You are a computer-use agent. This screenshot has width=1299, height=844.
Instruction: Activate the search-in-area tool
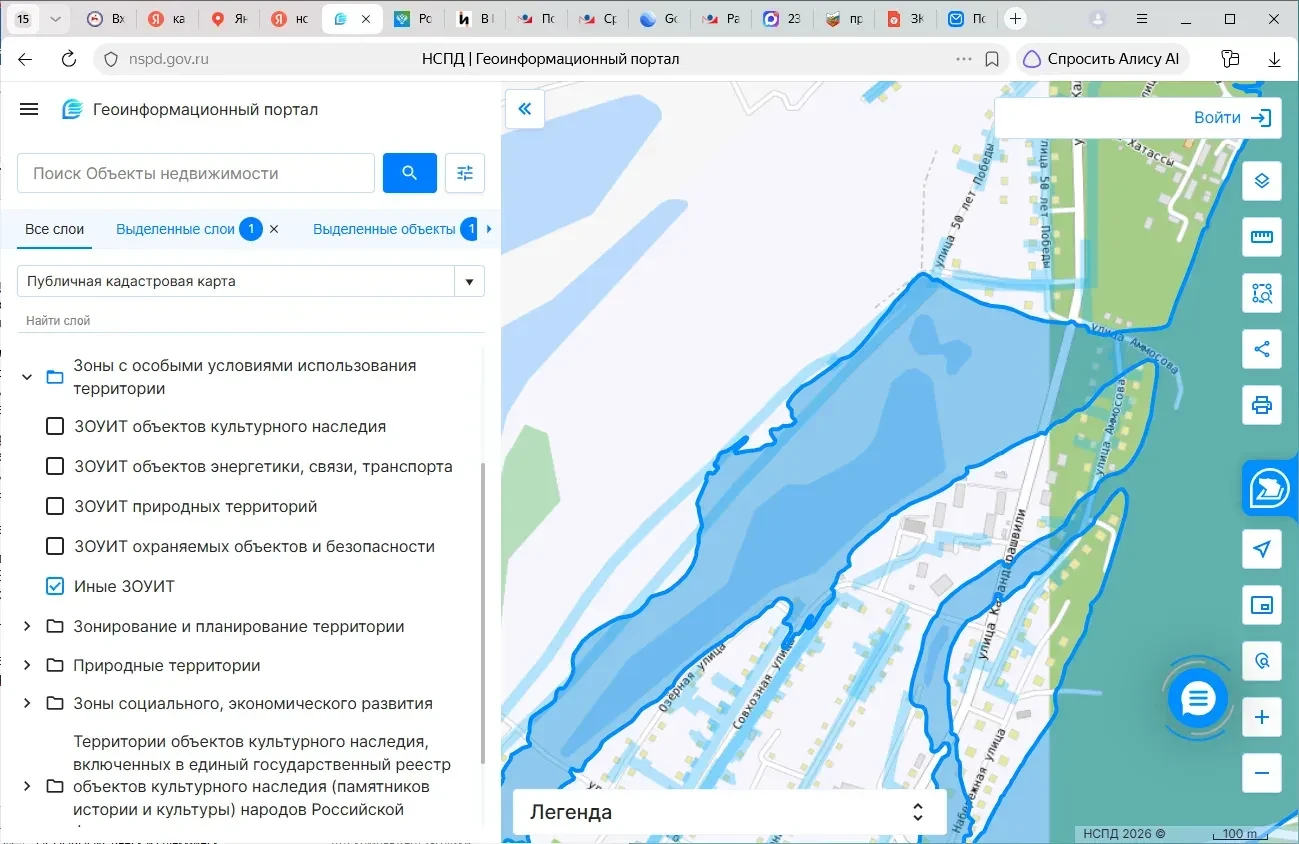(x=1262, y=293)
